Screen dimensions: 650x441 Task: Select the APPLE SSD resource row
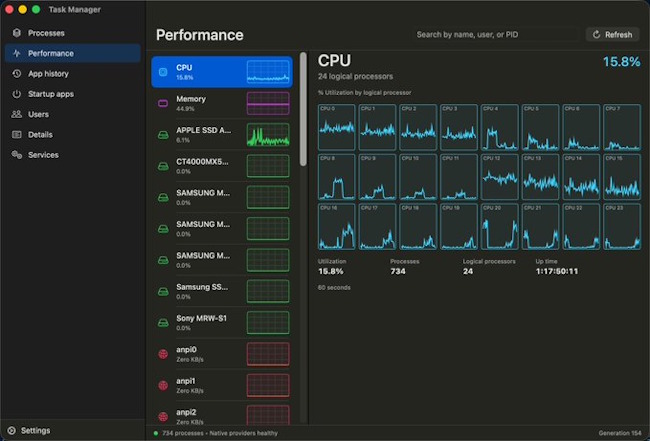(222, 135)
